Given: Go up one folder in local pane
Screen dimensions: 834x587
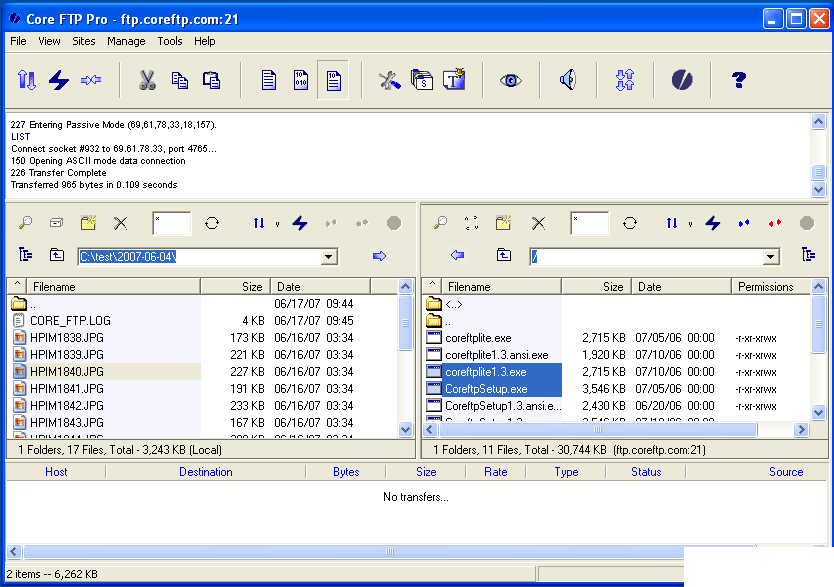Looking at the screenshot, I should (x=57, y=255).
